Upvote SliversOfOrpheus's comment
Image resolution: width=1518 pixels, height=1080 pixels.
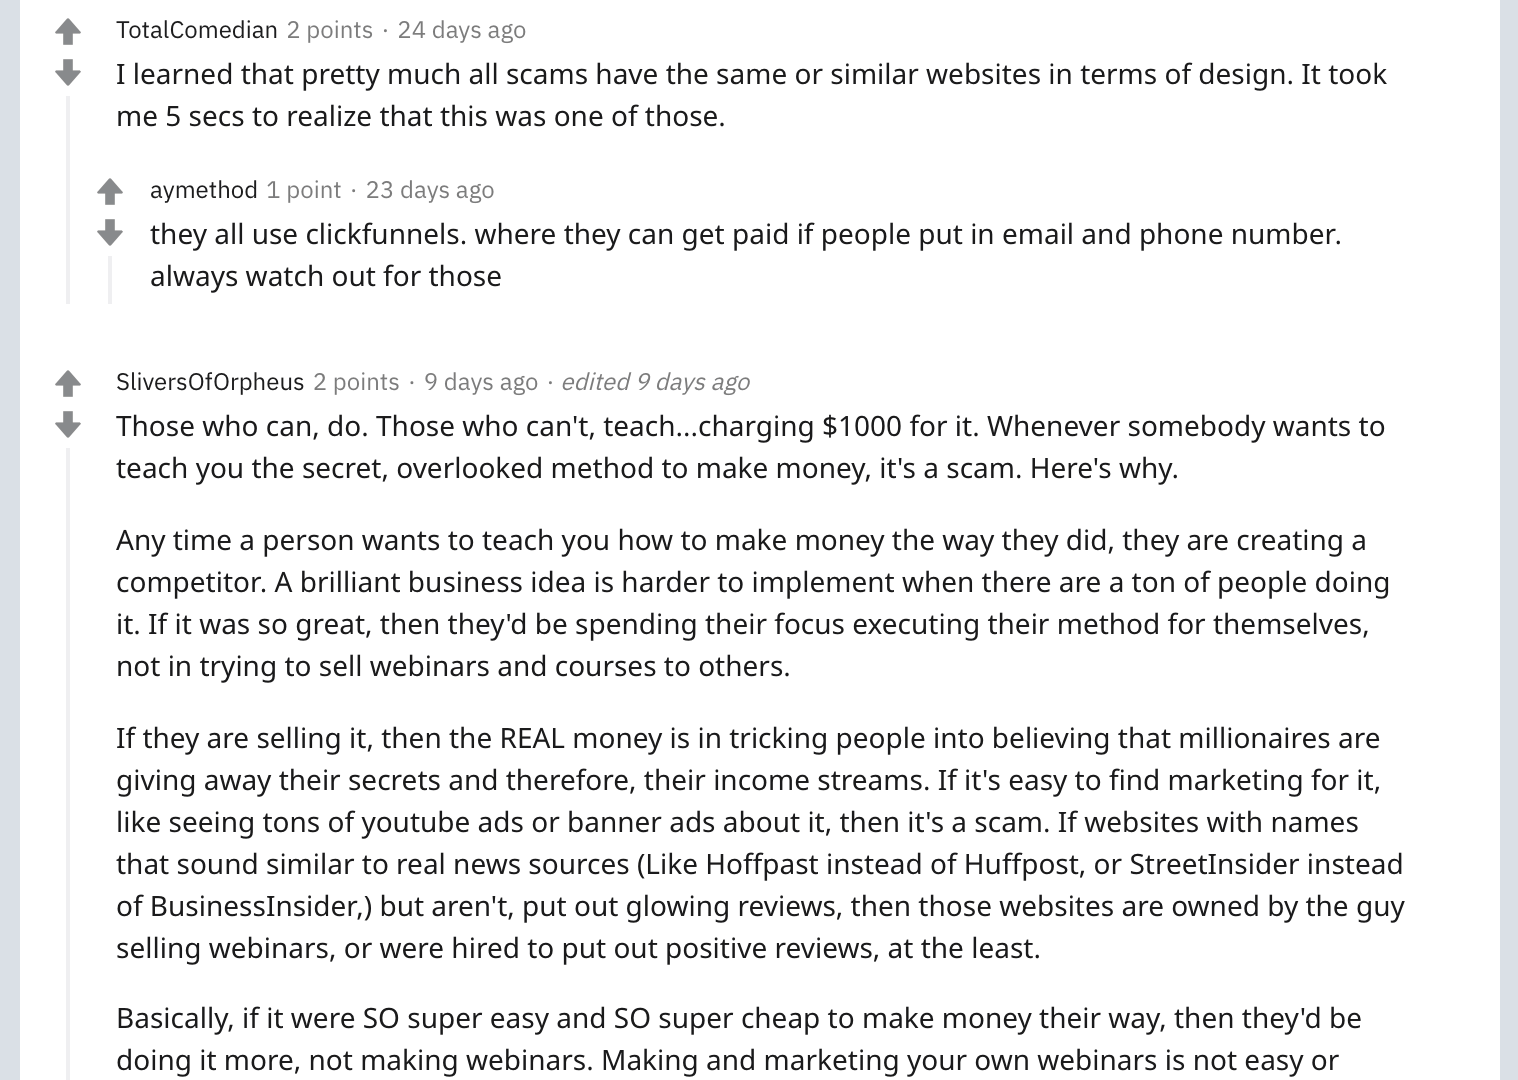68,383
